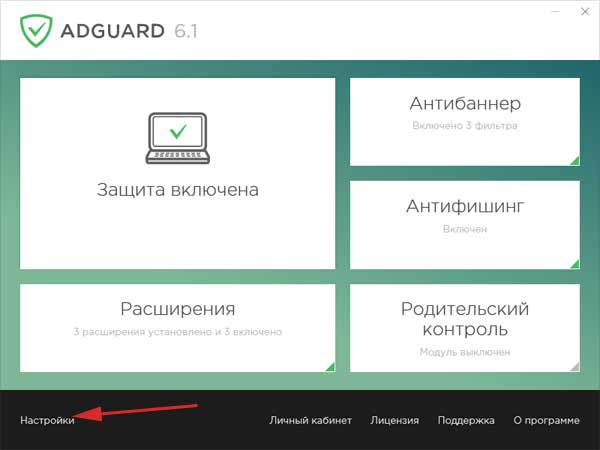This screenshot has width=600, height=450.
Task: Enable the gray corner indicator on Родительский контроль
Action: coord(574,366)
